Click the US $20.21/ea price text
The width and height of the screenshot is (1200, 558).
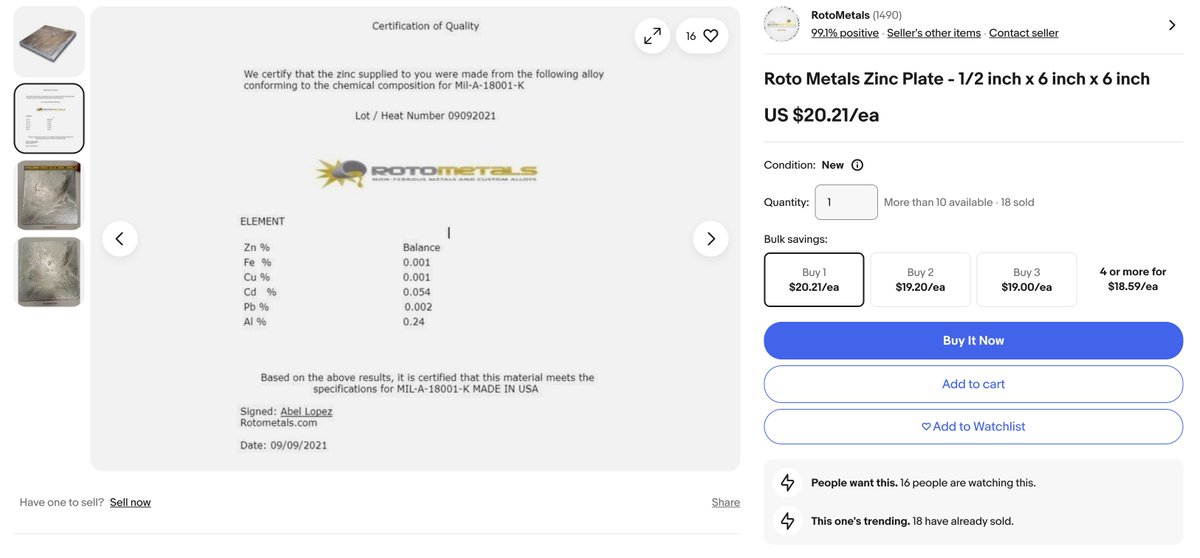point(822,115)
